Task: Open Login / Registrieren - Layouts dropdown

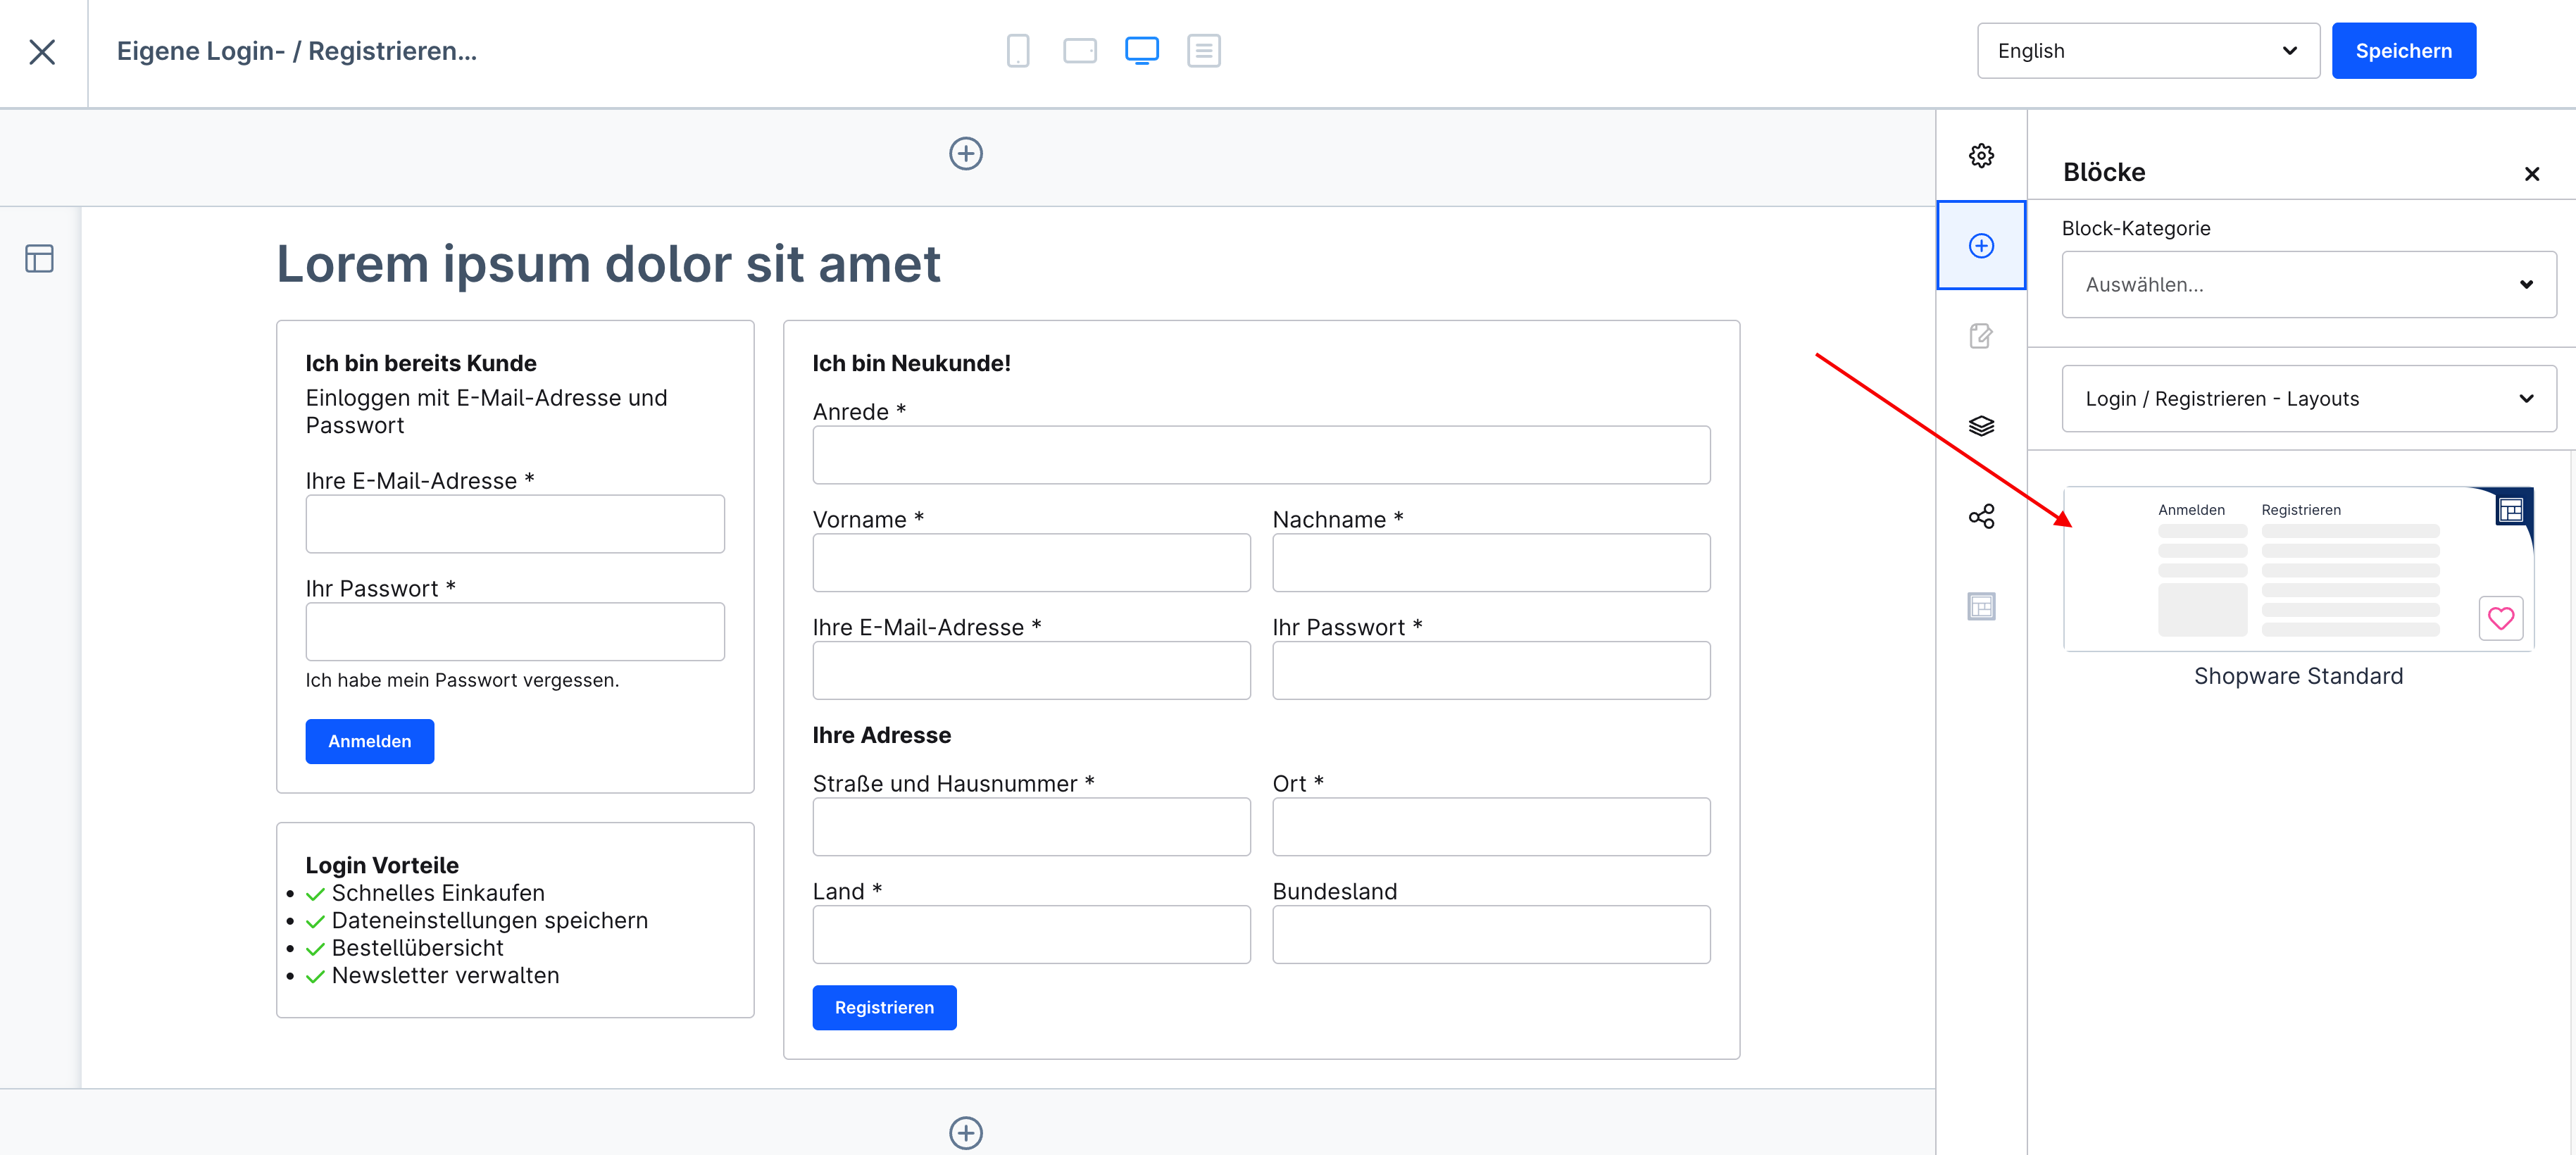Action: coord(2308,399)
